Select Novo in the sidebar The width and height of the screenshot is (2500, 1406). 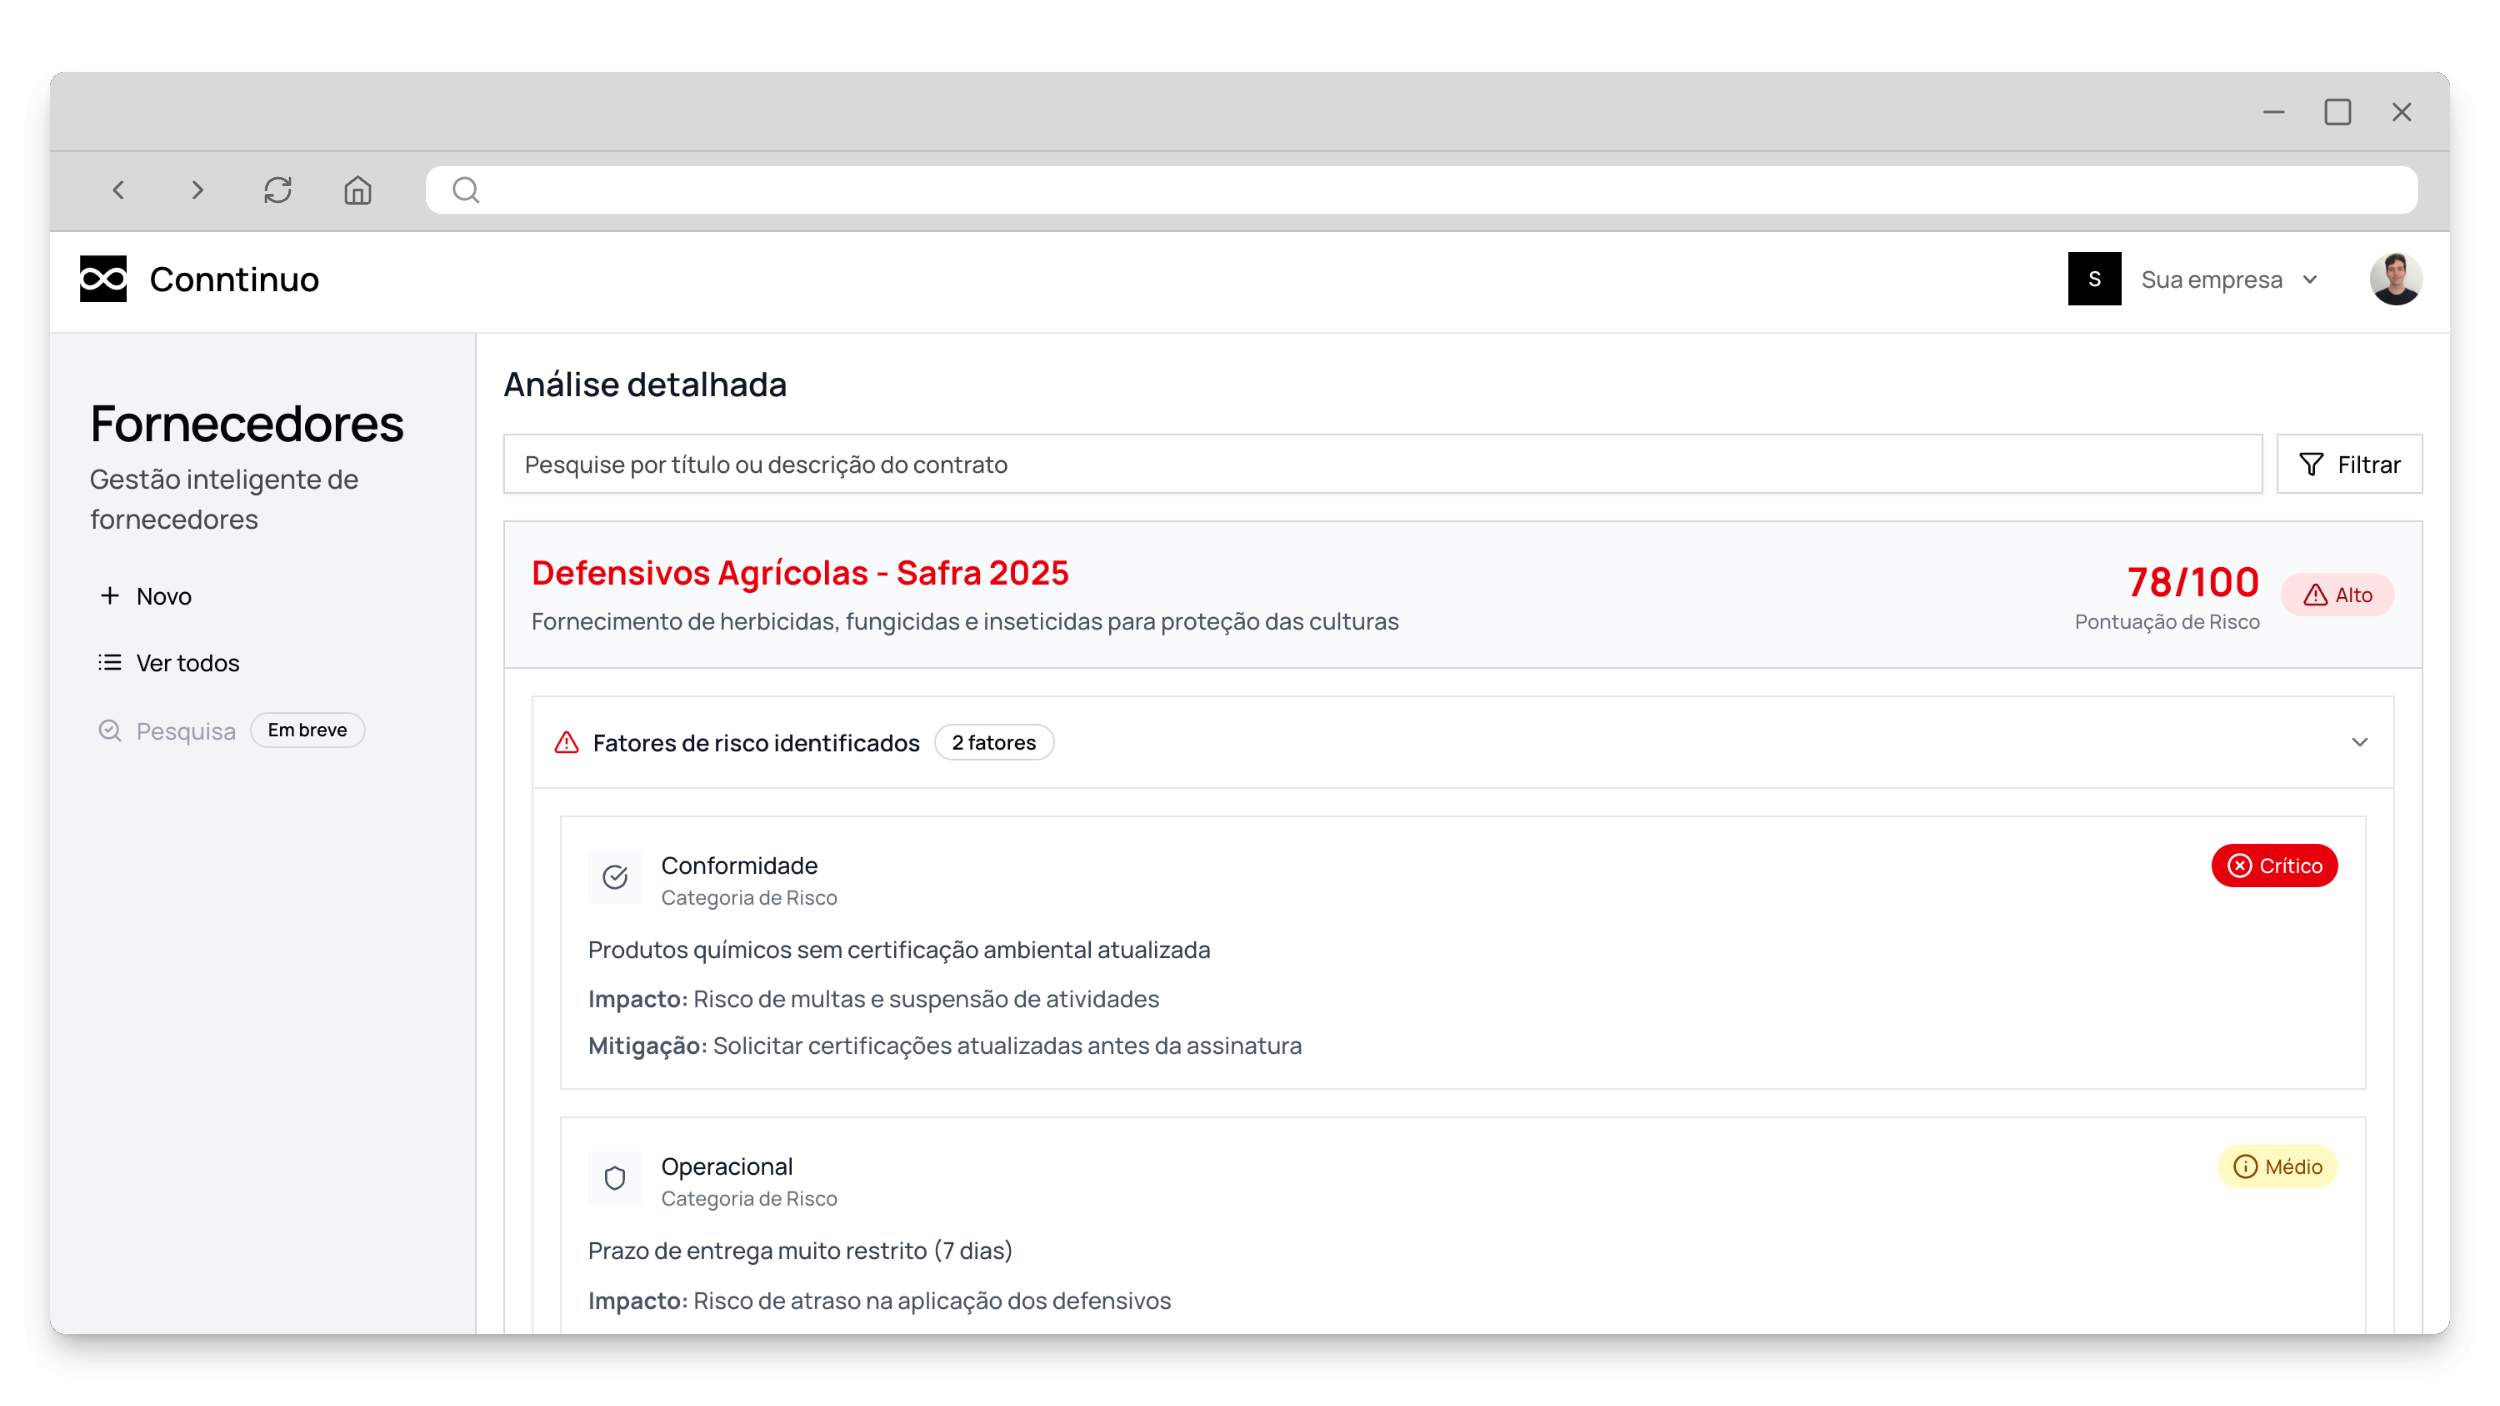coord(146,596)
